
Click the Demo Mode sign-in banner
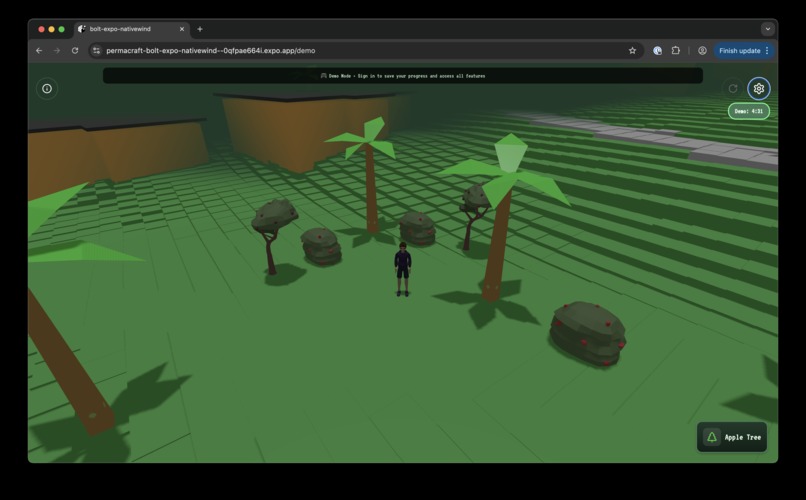[x=402, y=76]
